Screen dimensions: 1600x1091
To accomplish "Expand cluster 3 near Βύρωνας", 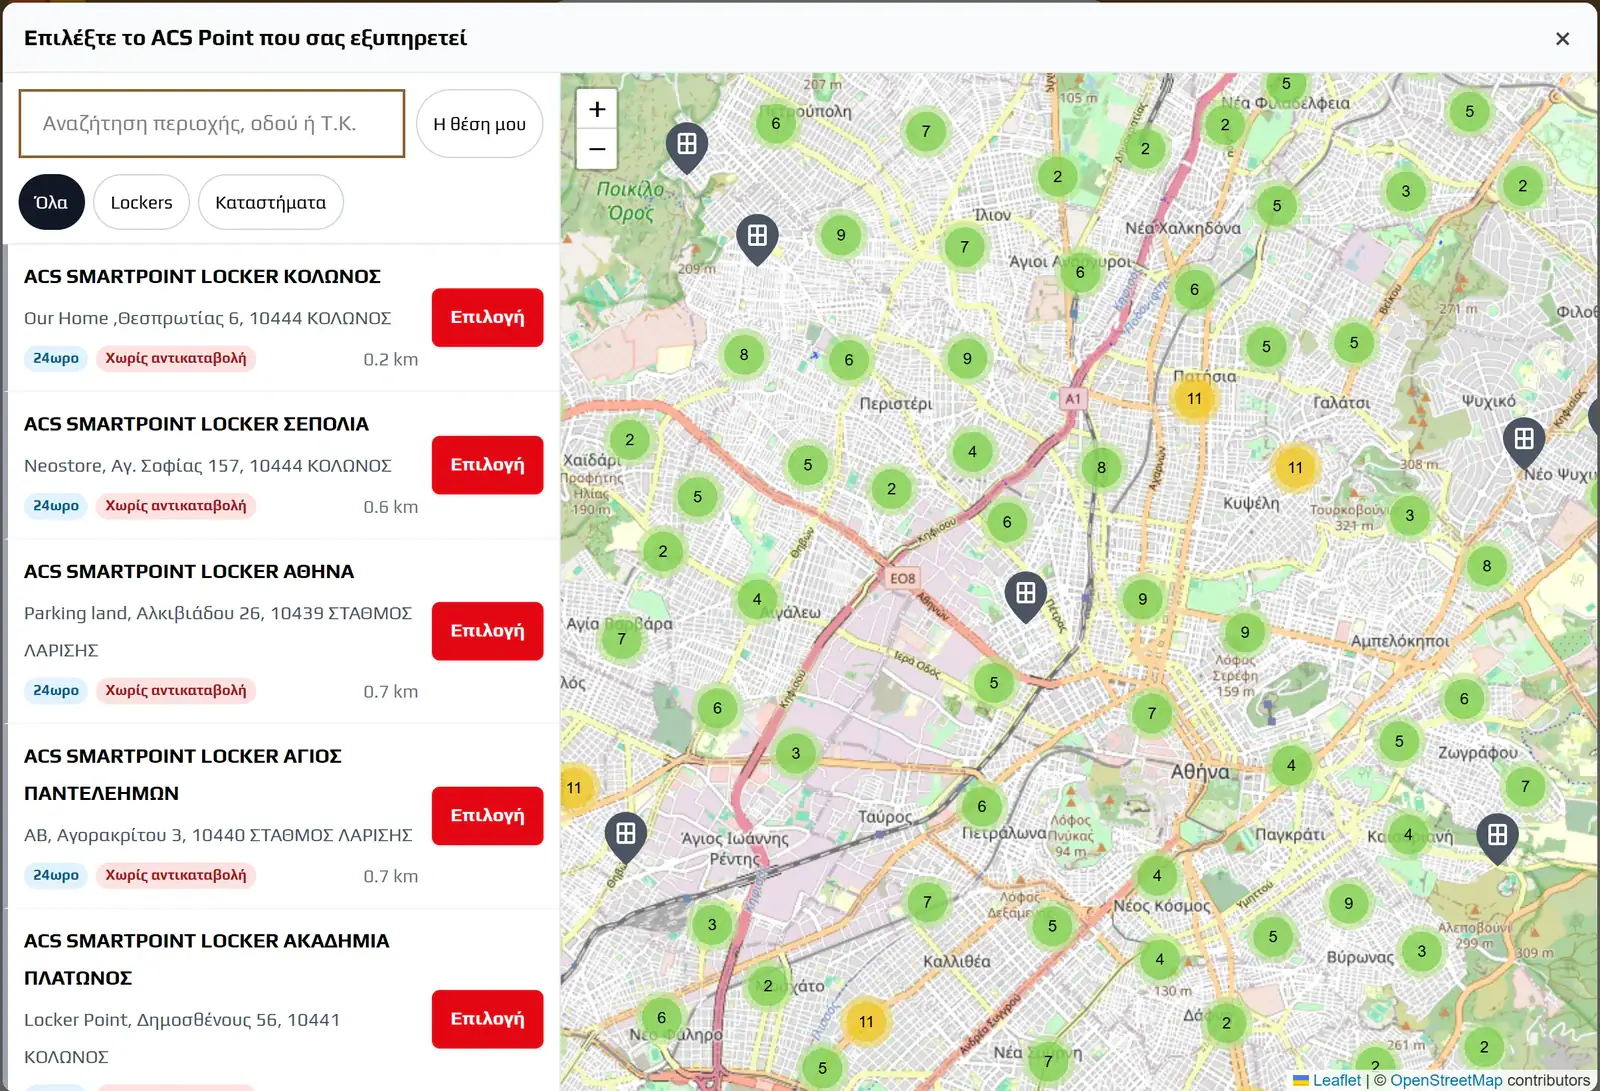I will 1422,951.
